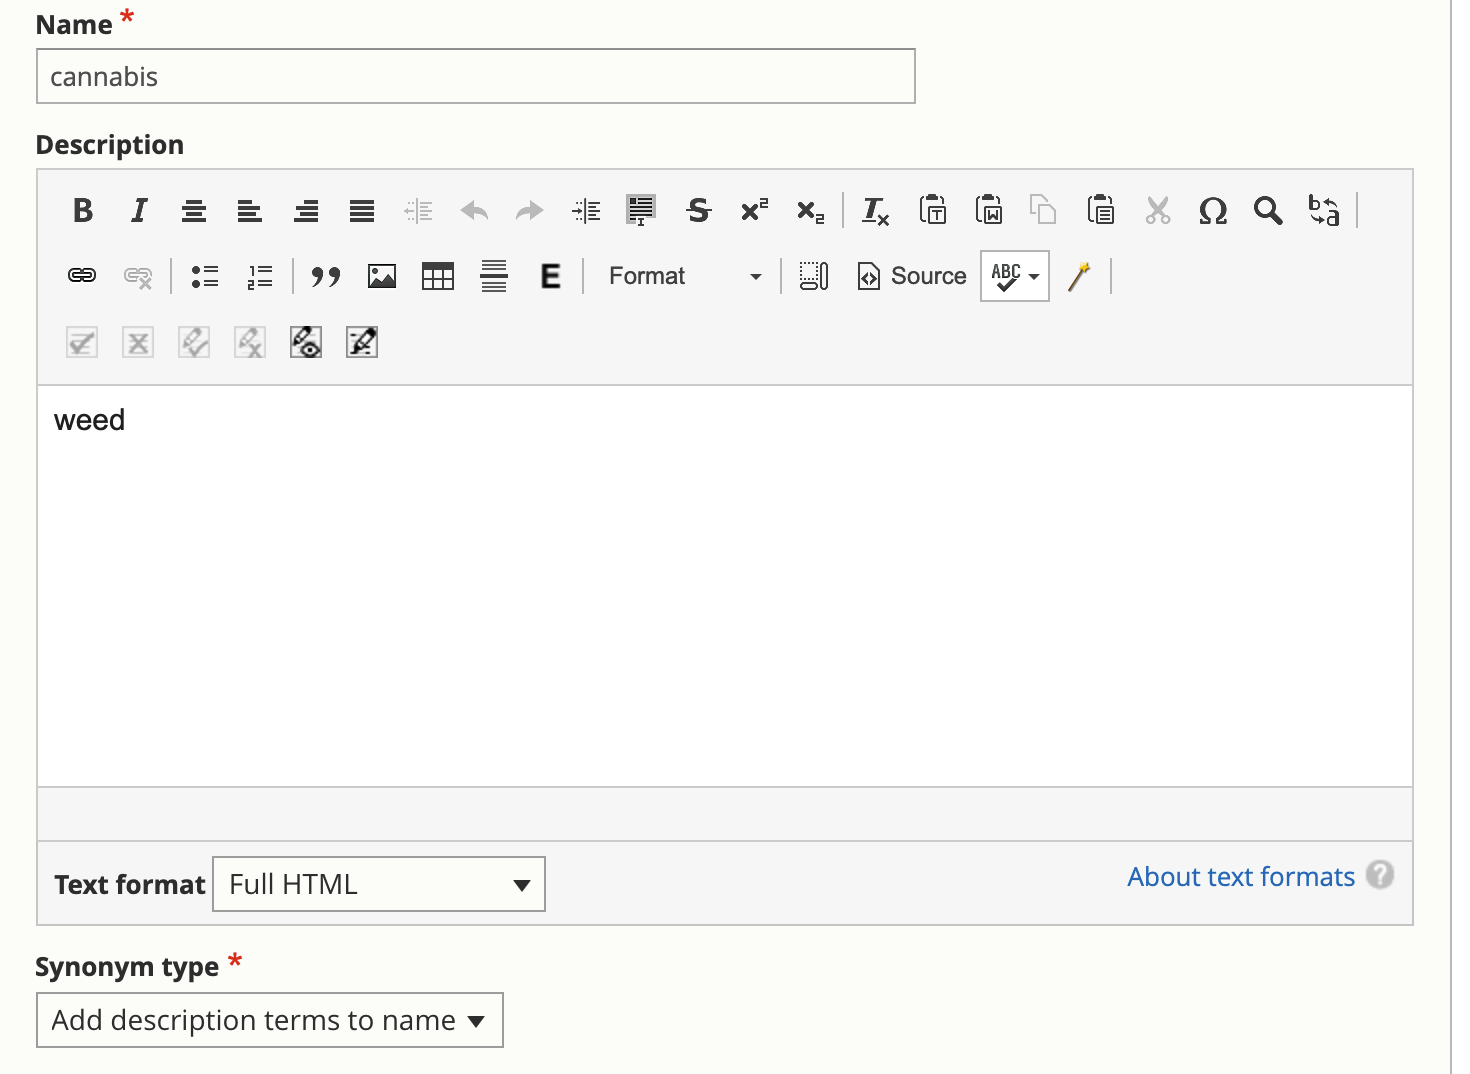This screenshot has height=1074, width=1470.
Task: Increase the indent of the text
Action: 586,211
